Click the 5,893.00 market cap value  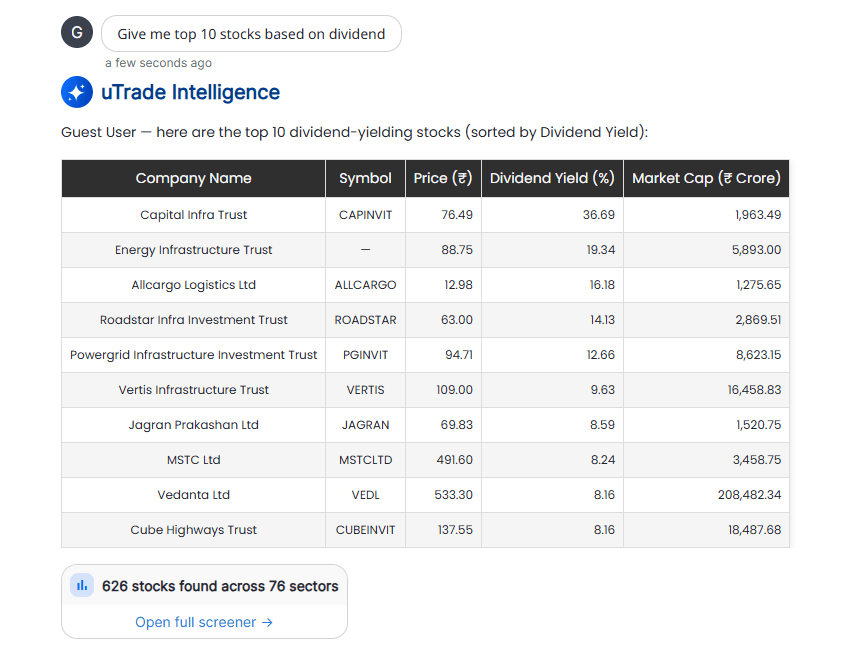coord(756,249)
